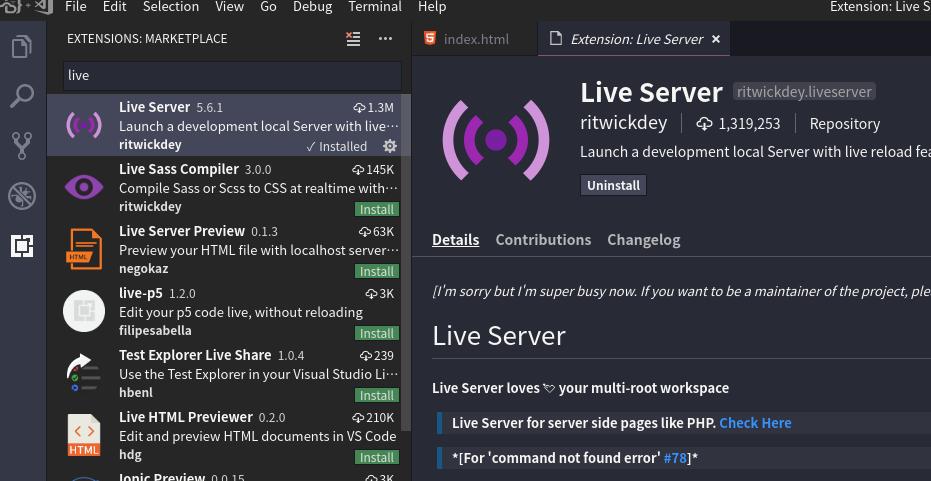Screen dimensions: 931x481
Task: Open the ritwickdey publisher link
Action: pos(623,123)
